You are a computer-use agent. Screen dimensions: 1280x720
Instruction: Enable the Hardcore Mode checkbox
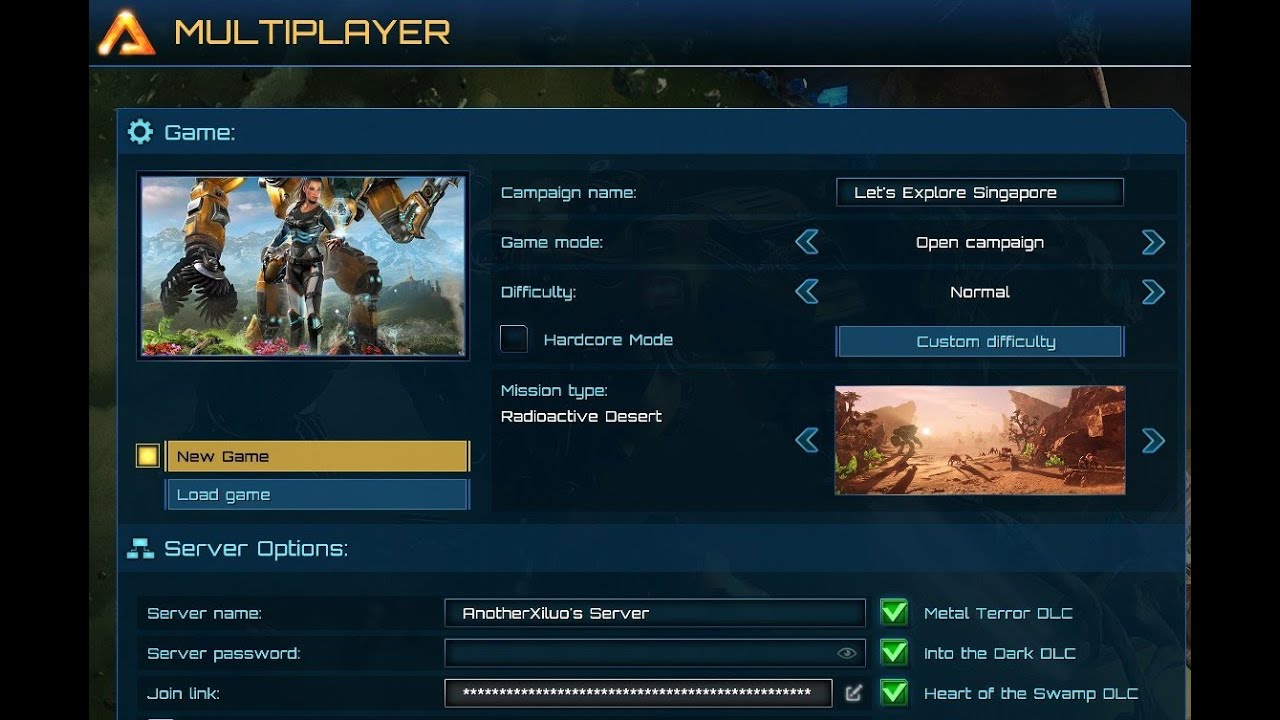(514, 339)
